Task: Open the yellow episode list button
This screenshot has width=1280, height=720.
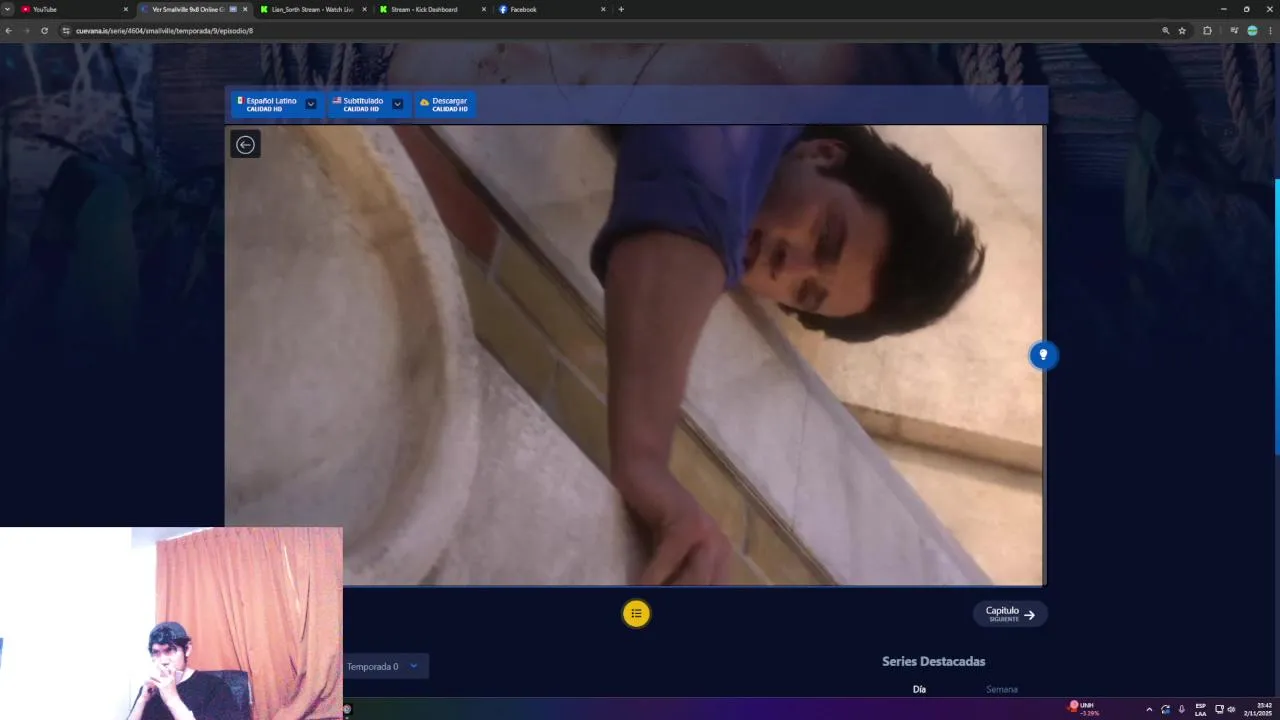Action: [636, 614]
